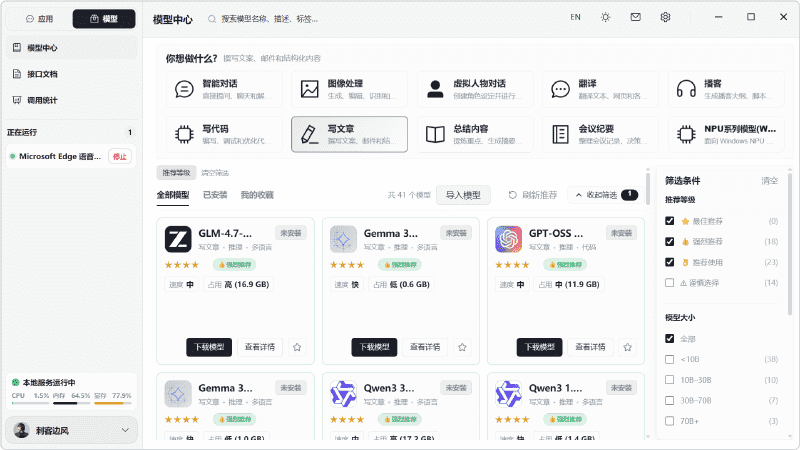
Task: Open settings via the gear icon
Action: (665, 17)
